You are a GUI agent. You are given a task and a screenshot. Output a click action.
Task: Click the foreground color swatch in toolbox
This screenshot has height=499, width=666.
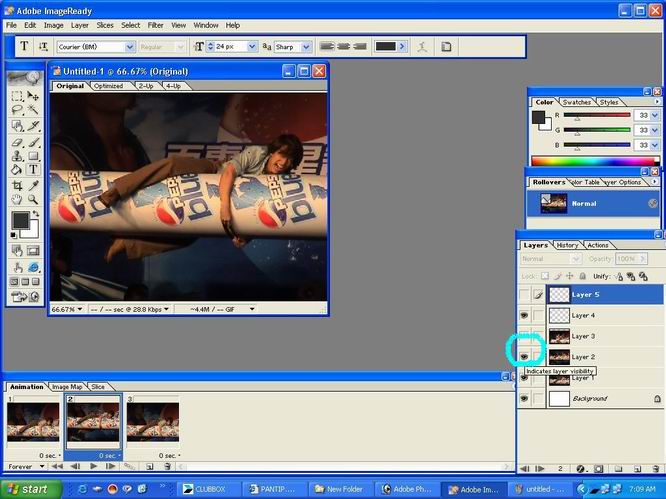[x=20, y=220]
